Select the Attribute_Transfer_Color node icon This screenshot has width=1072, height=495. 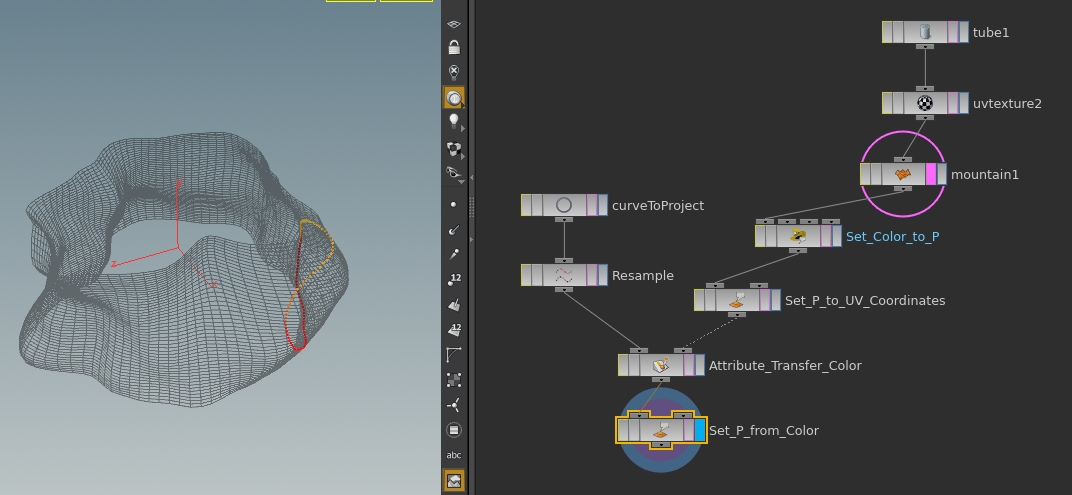click(661, 365)
